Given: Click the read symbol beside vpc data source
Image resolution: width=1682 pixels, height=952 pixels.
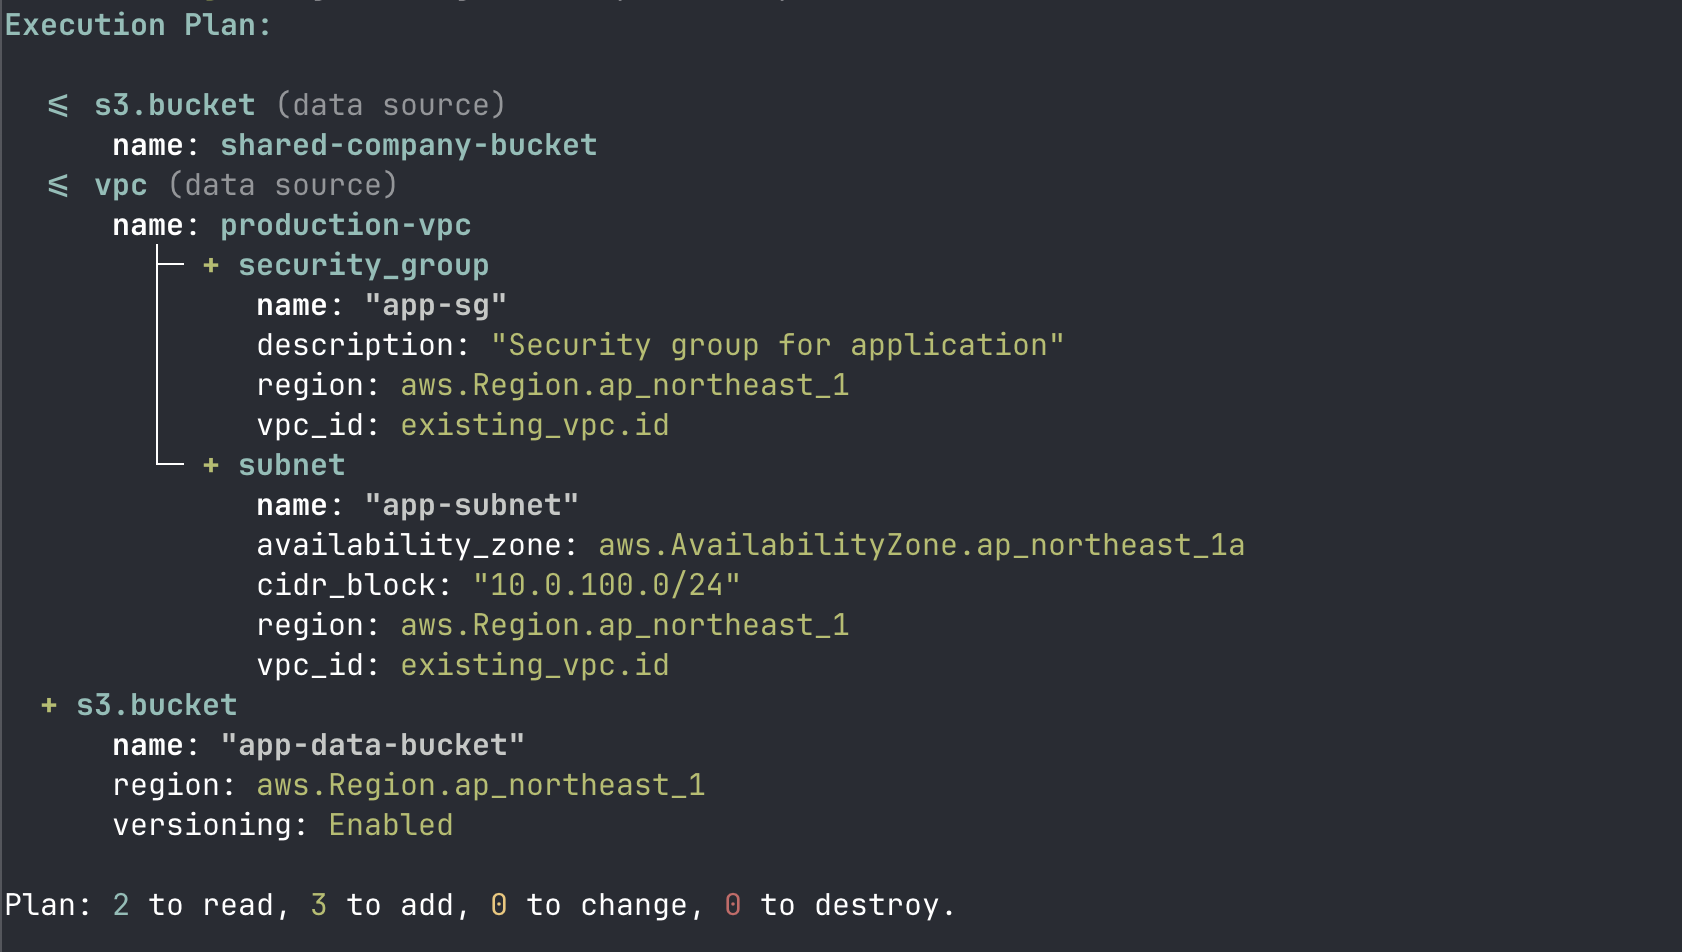Looking at the screenshot, I should (58, 185).
